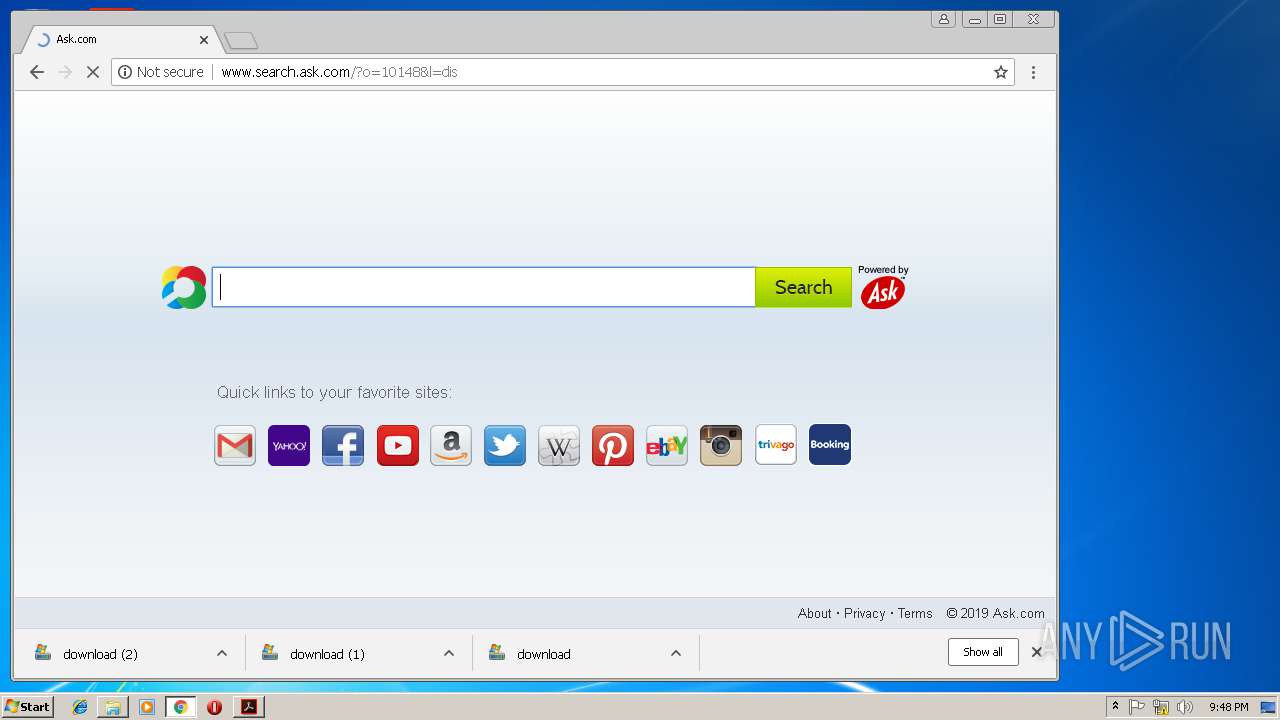Open the Pinterest quick link icon
The width and height of the screenshot is (1280, 720).
[613, 445]
